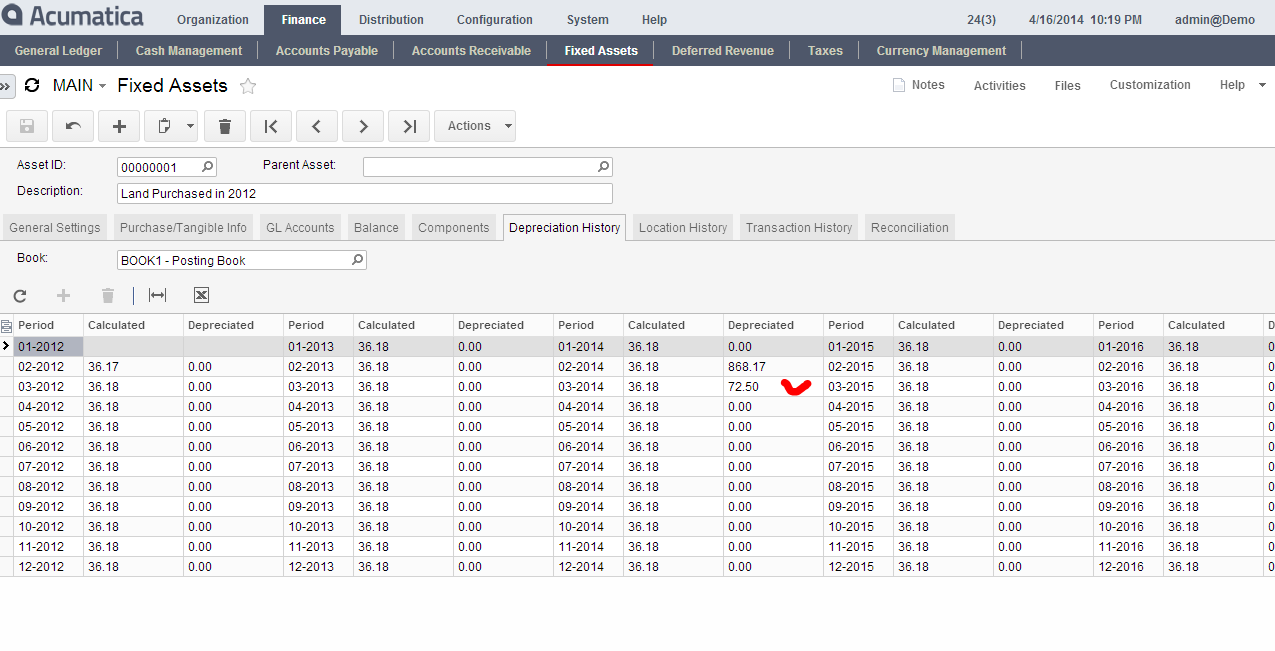The image size is (1275, 651).
Task: Click the grid add row icon
Action: [x=64, y=295]
